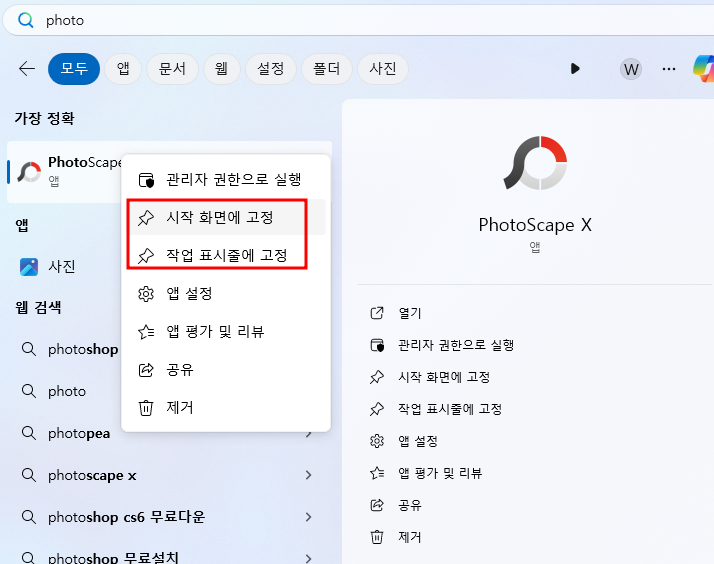Go back using the left arrow

tap(27, 69)
